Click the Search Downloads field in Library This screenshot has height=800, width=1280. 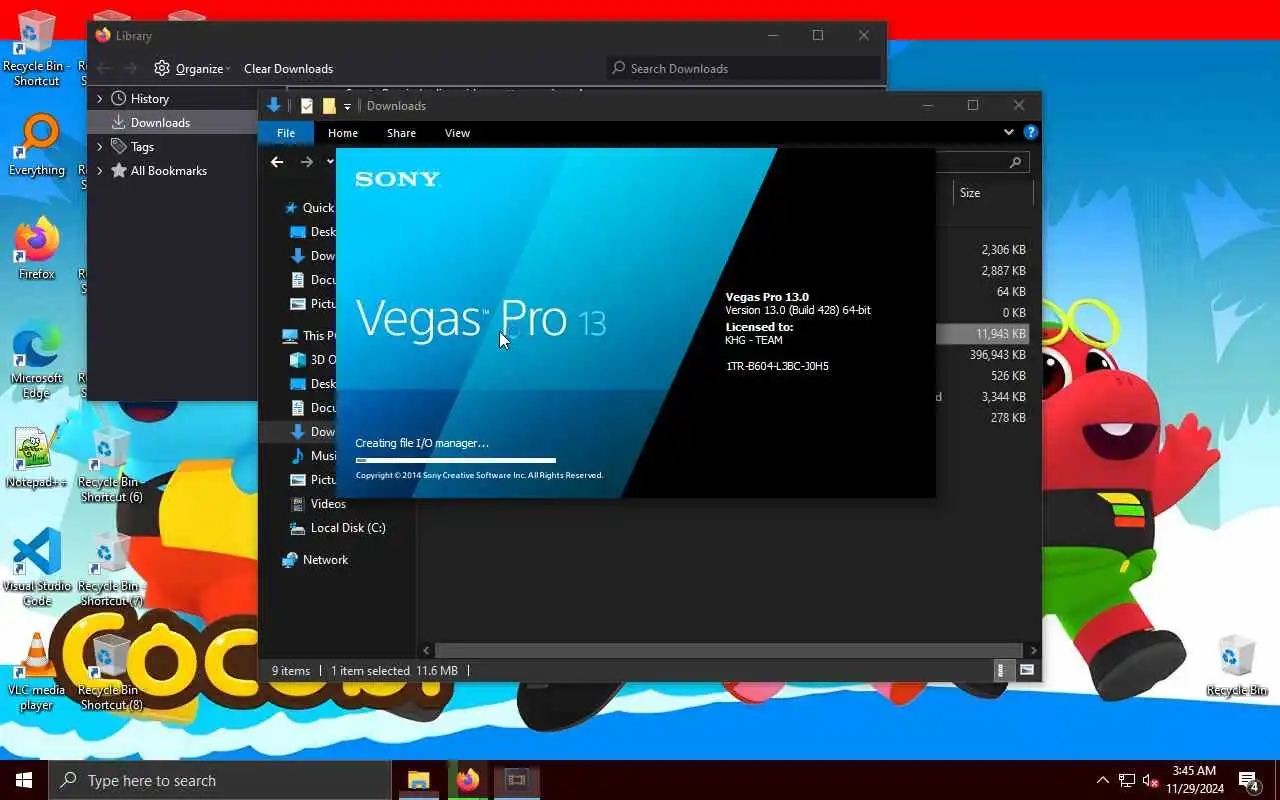742,68
